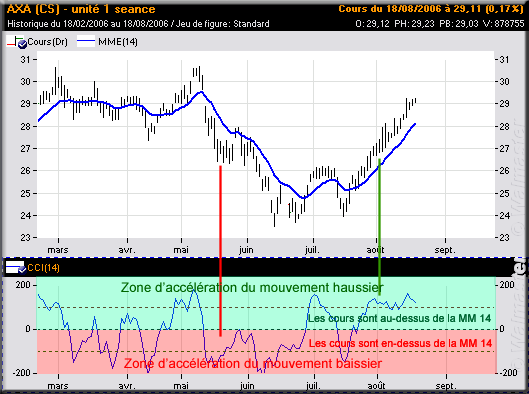Click the 'sept.' label on price chart axis
Image resolution: width=529 pixels, height=394 pixels.
(445, 250)
